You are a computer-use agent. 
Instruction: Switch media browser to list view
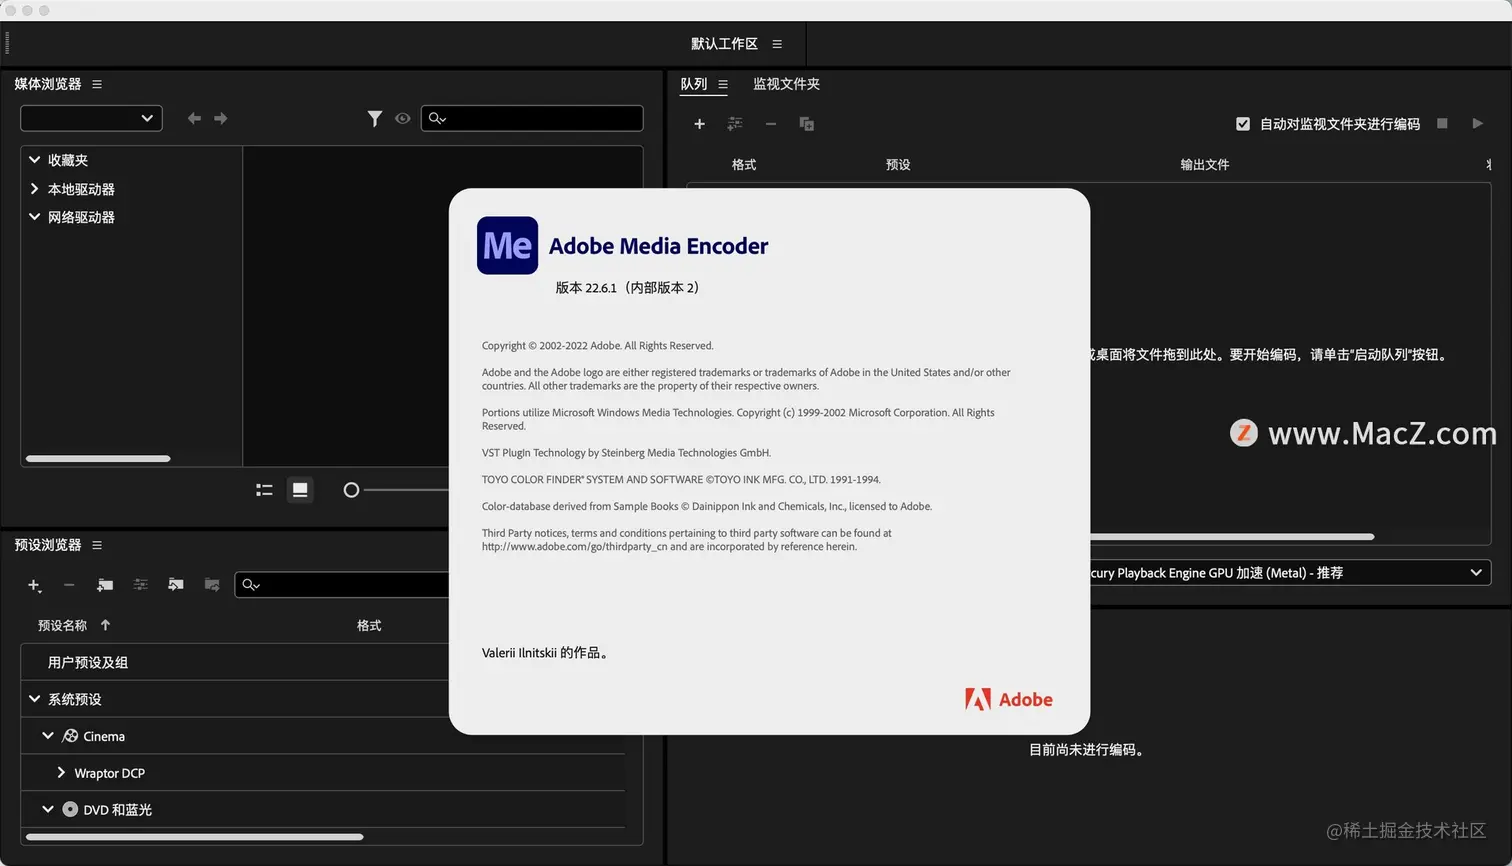pyautogui.click(x=264, y=490)
